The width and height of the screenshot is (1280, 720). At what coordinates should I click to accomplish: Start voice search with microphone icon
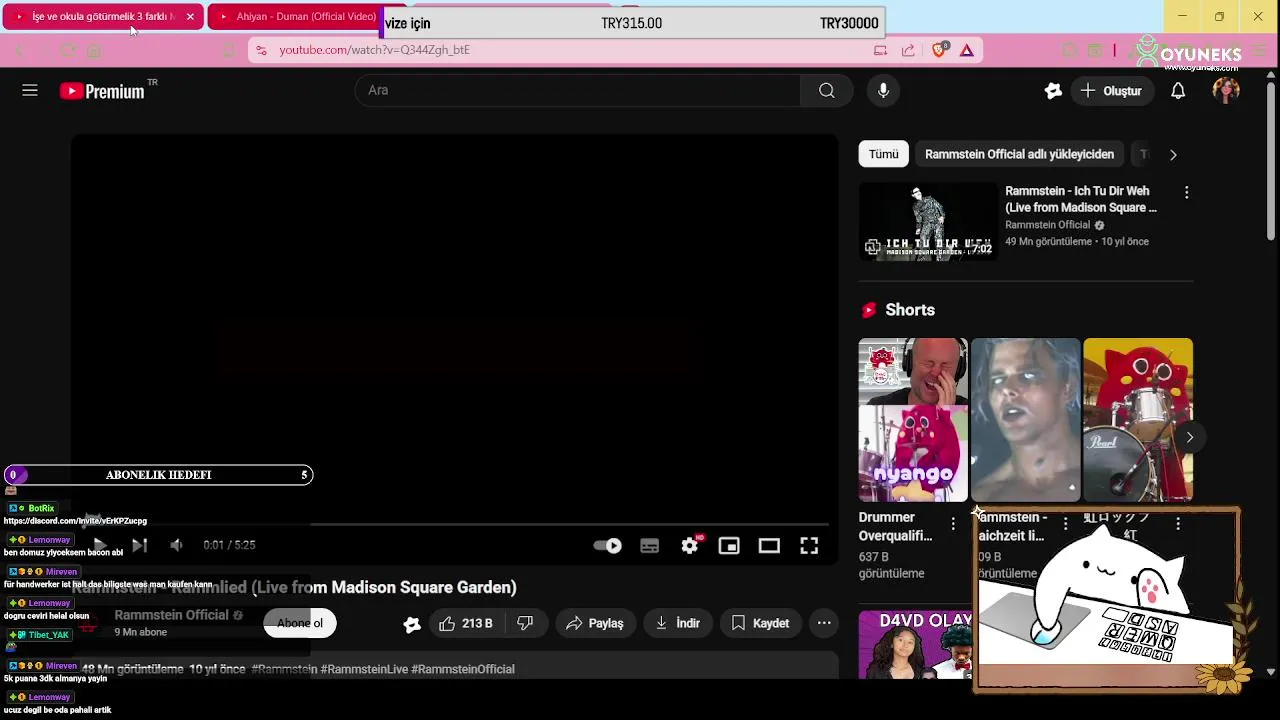[883, 90]
